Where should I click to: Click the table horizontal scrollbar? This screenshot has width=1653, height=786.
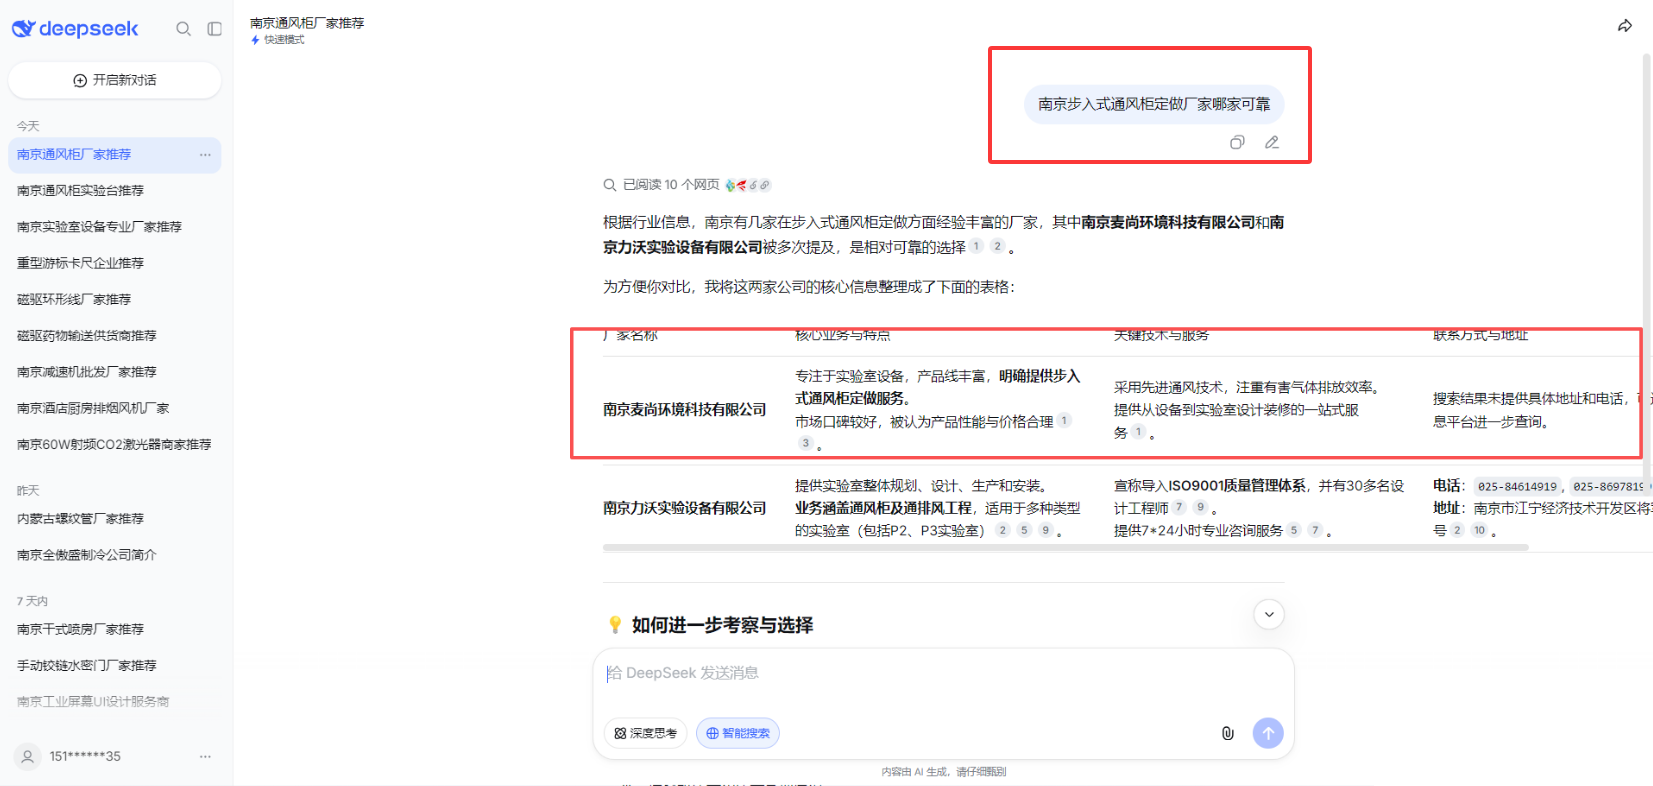(x=1066, y=548)
